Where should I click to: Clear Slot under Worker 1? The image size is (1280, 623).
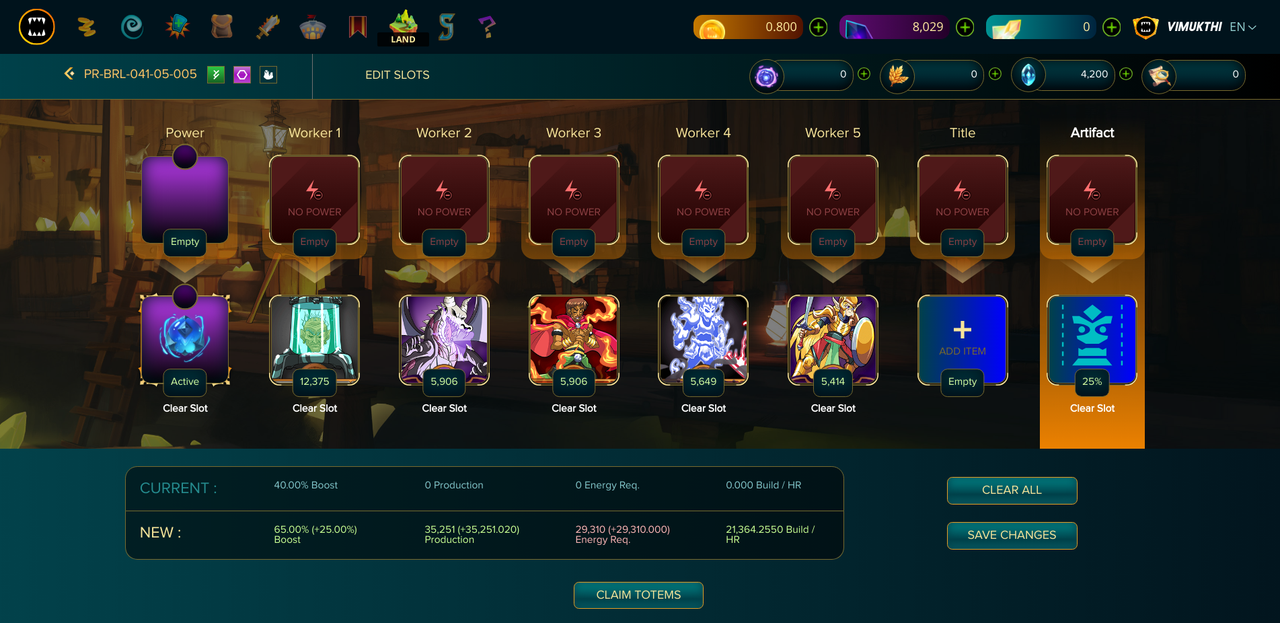tap(314, 408)
